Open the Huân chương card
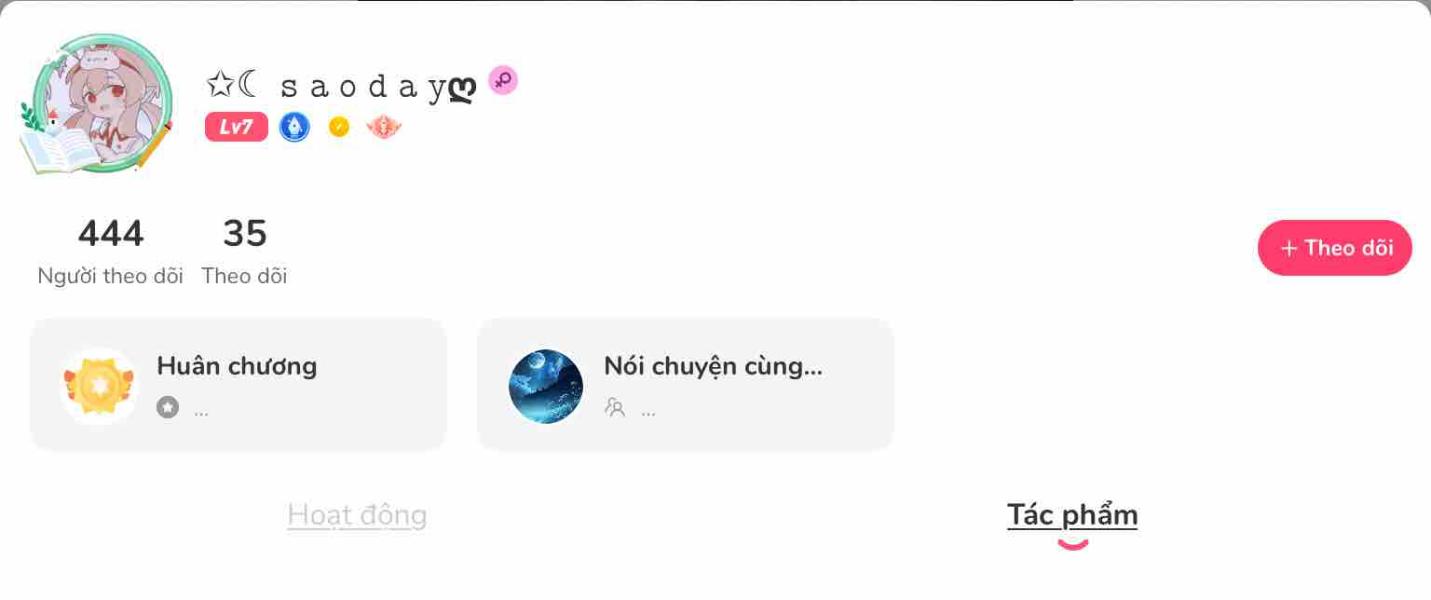The width and height of the screenshot is (1431, 600). [238, 385]
